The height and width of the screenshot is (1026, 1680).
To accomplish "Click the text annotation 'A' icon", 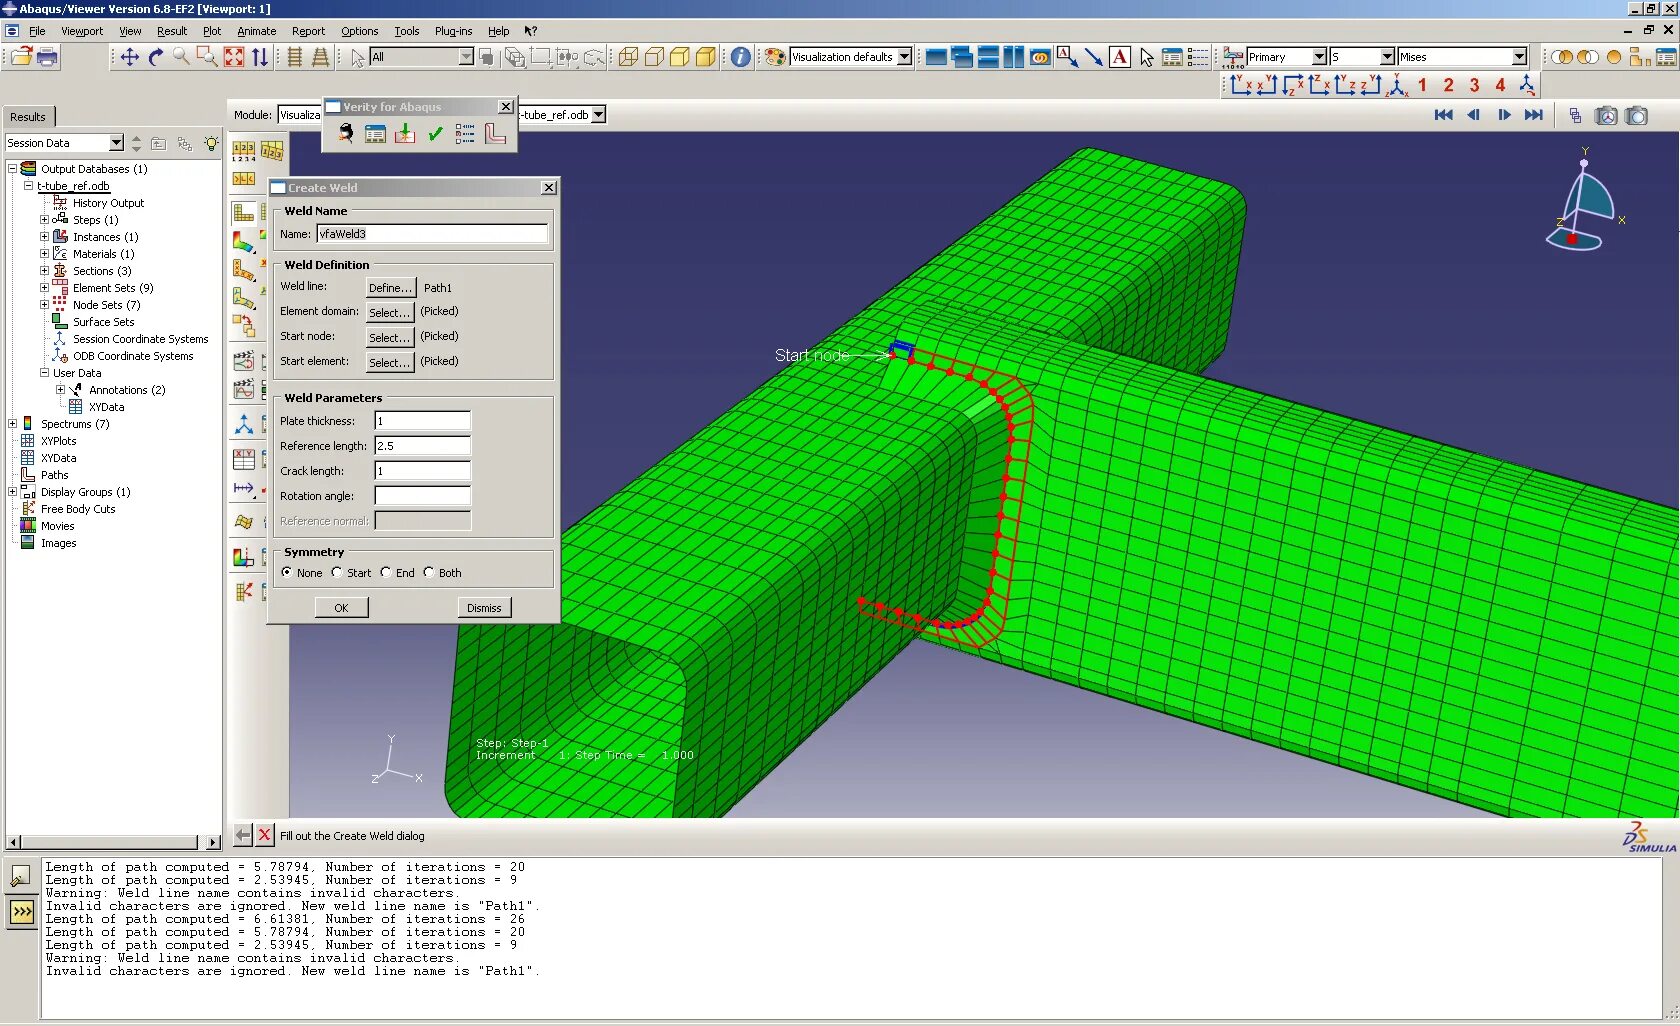I will 1120,57.
